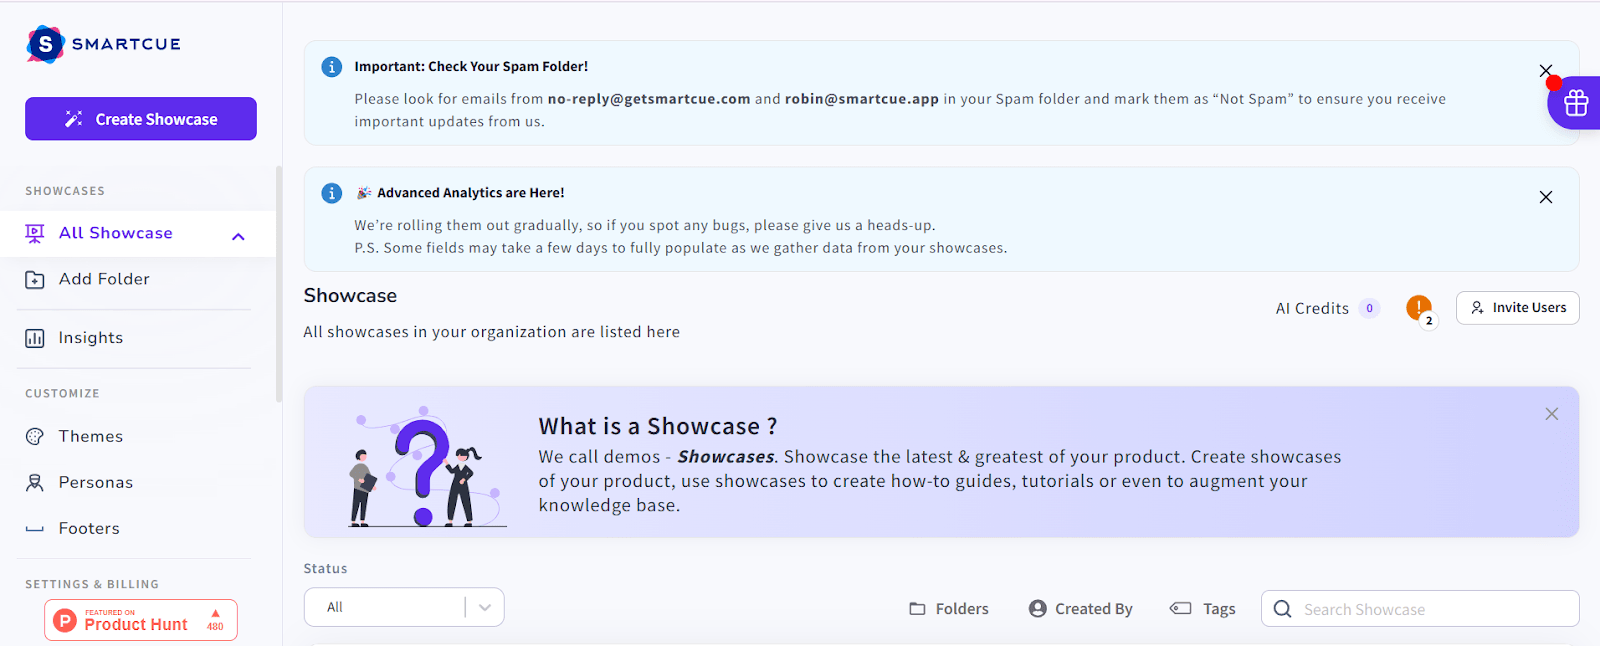Click the Search Showcase input field
Screen dimensions: 1600x646
(1430, 609)
